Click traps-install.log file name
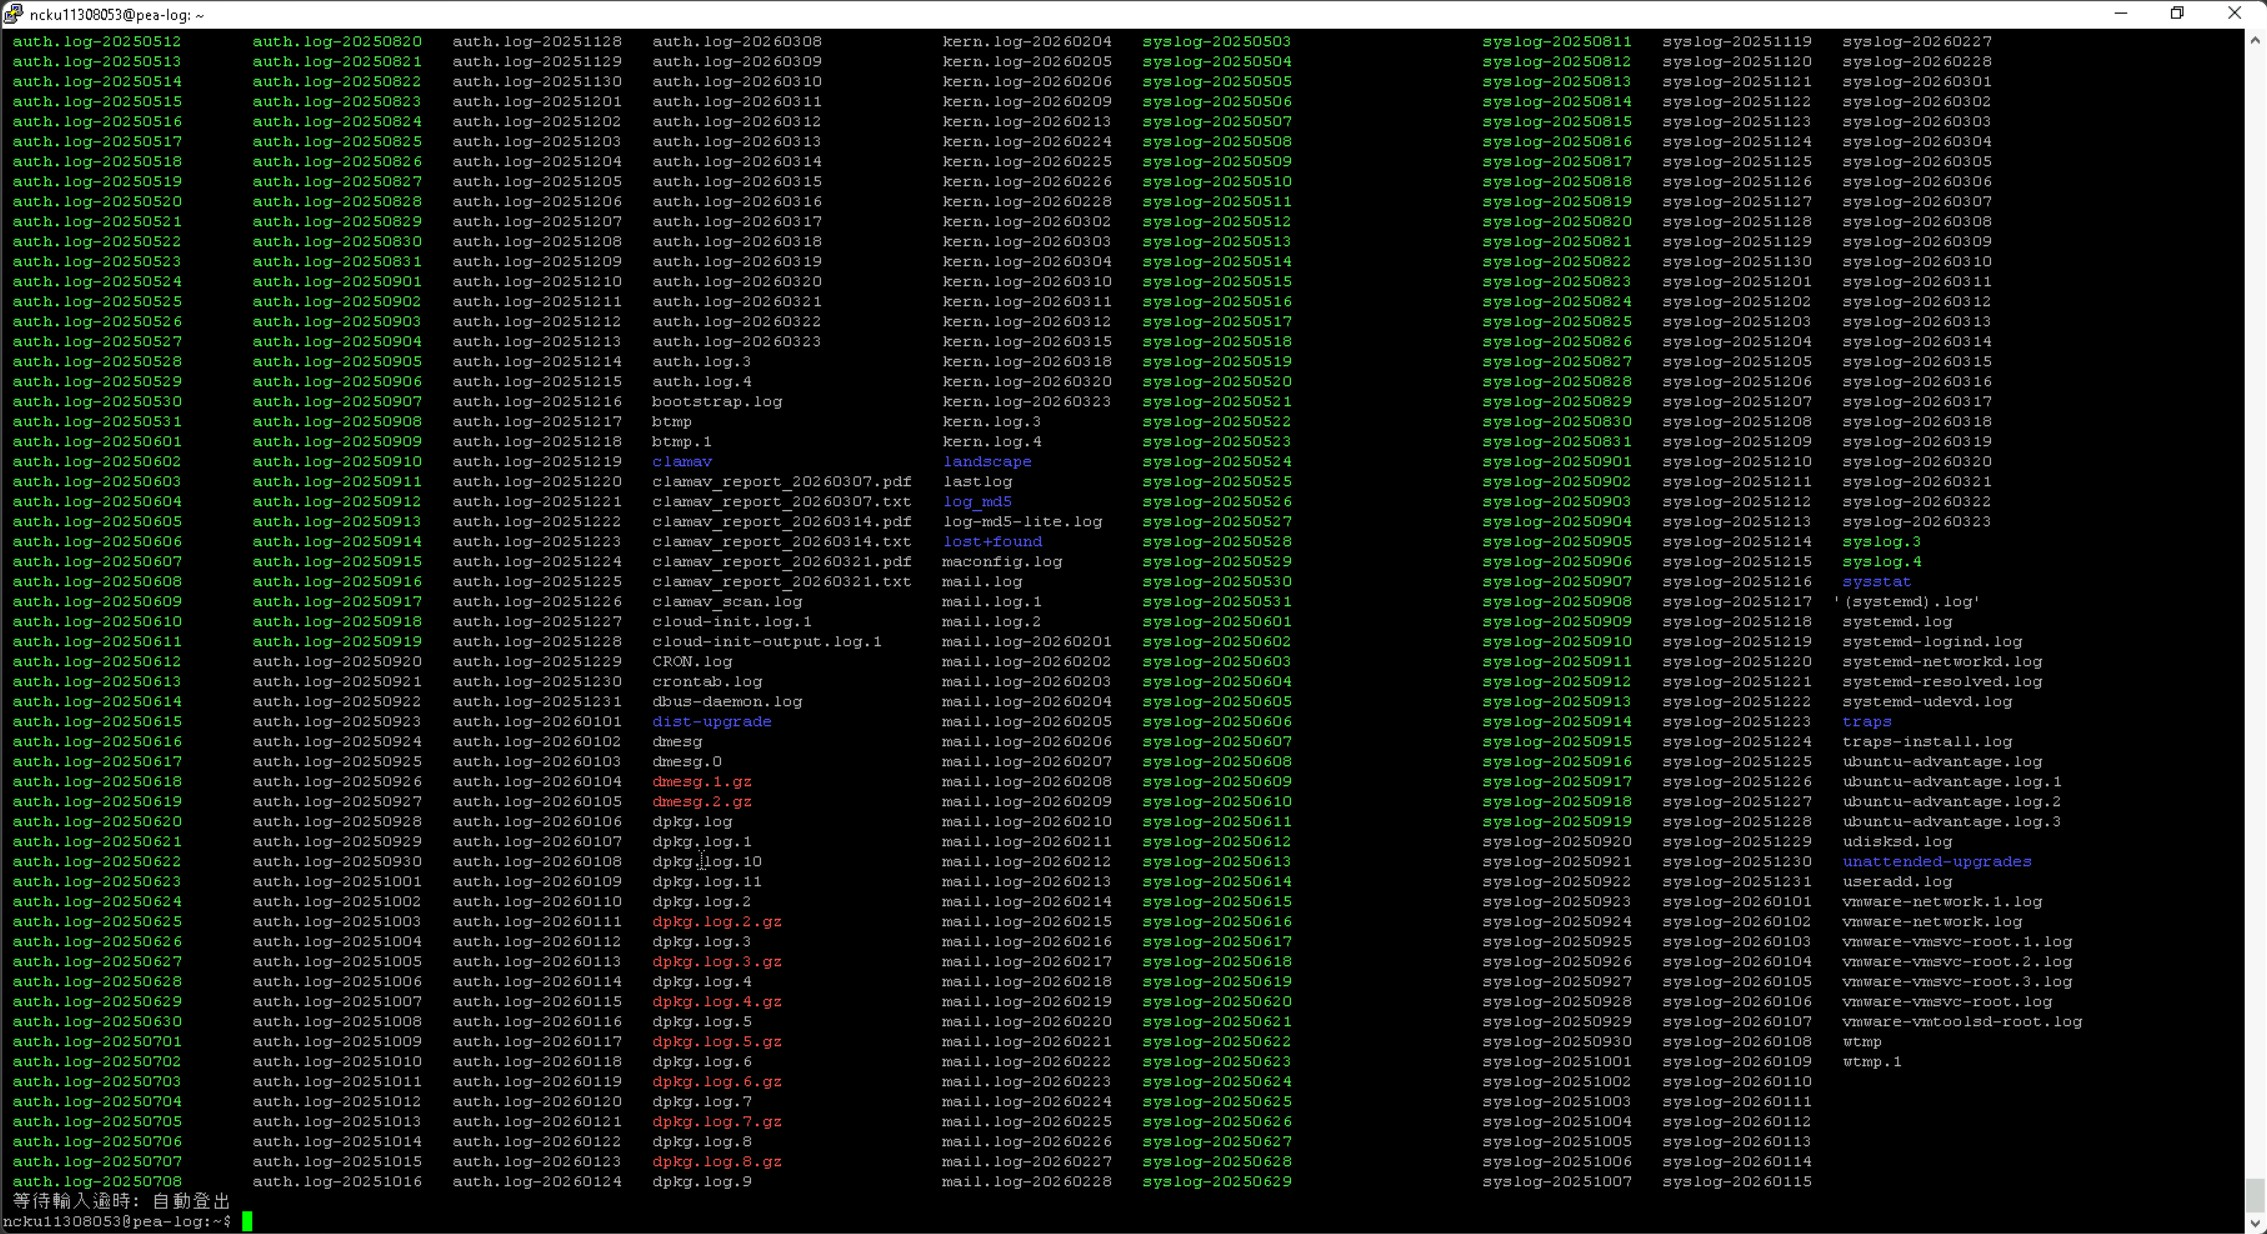 pyautogui.click(x=1927, y=741)
